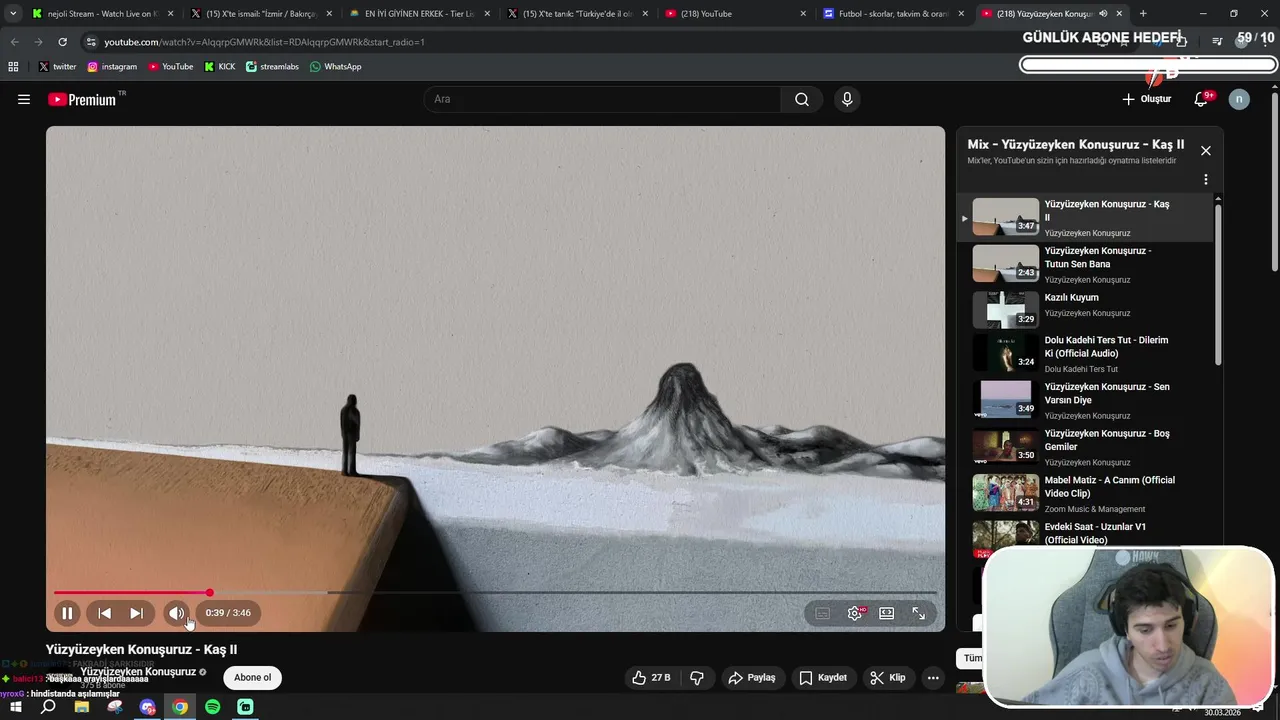Image resolution: width=1280 pixels, height=720 pixels.
Task: Switch to Futbol skorlar tab
Action: [893, 14]
